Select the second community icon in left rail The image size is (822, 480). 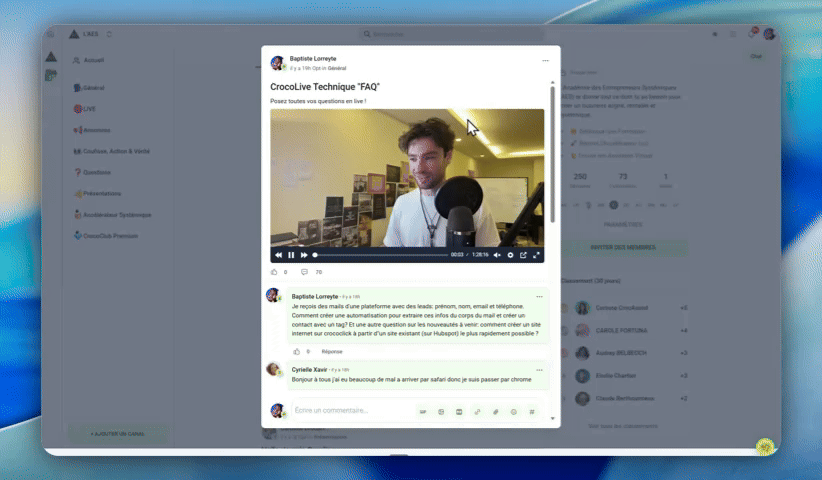(x=51, y=76)
